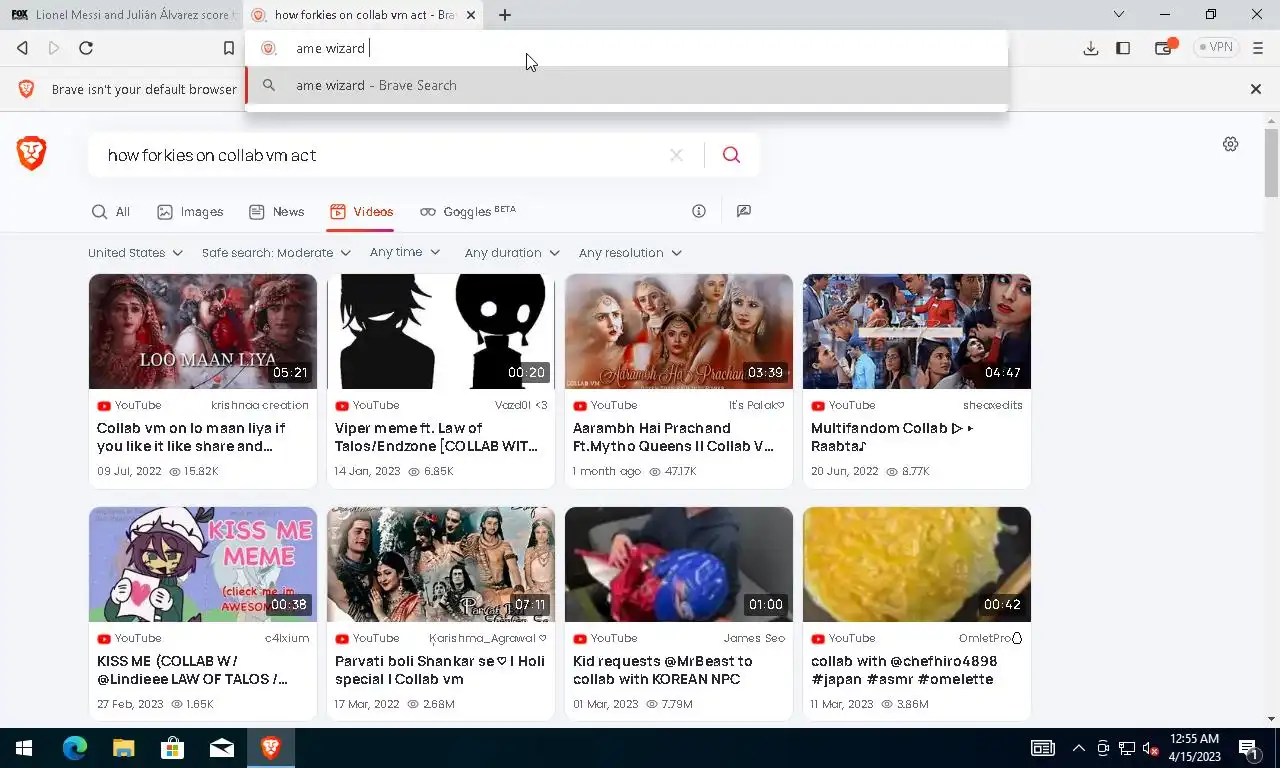Open search settings gear icon
The width and height of the screenshot is (1280, 768).
(x=1231, y=144)
